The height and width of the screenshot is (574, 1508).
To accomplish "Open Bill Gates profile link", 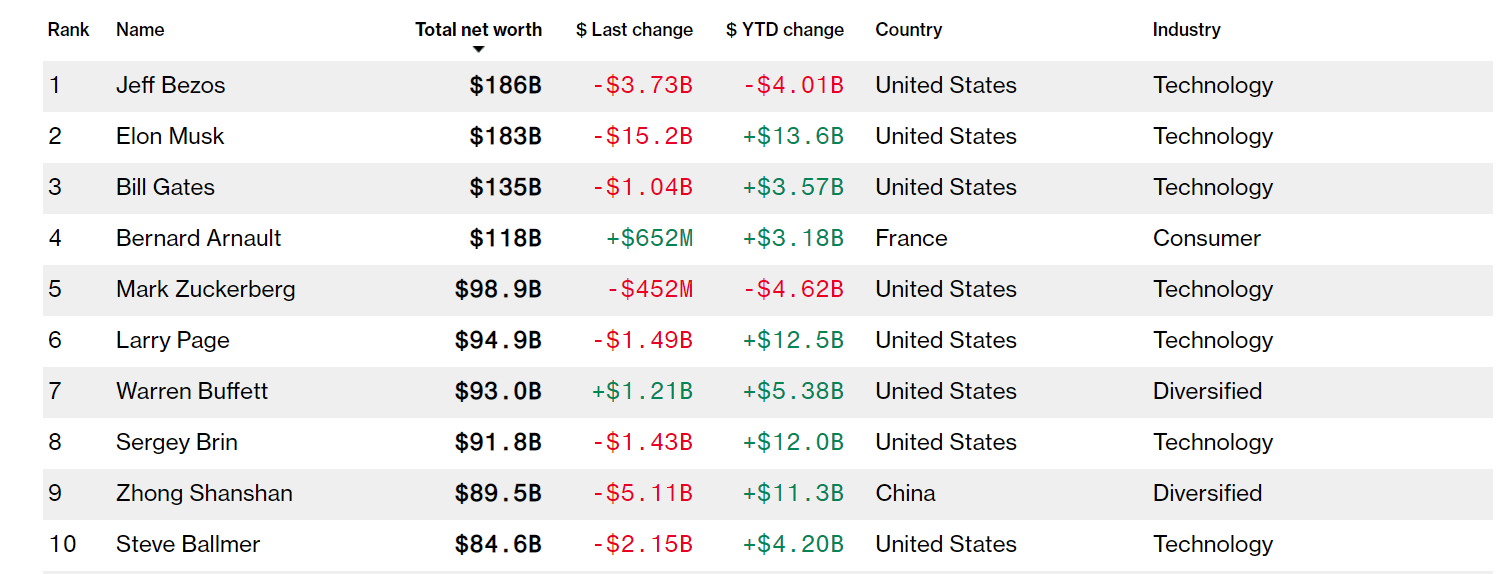I will [x=165, y=188].
